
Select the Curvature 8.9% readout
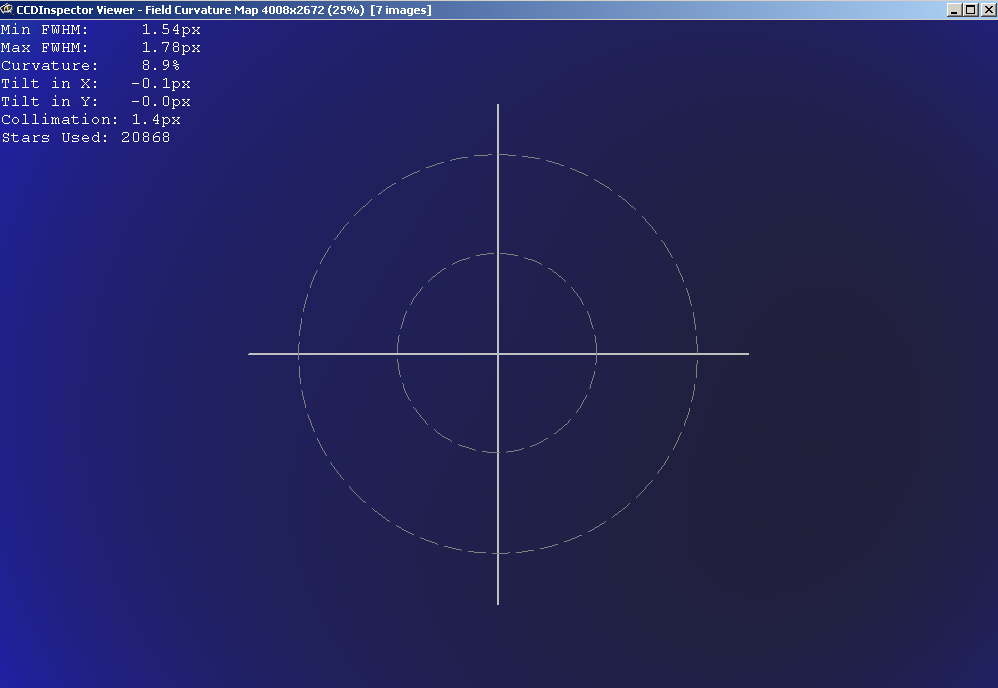(160, 66)
